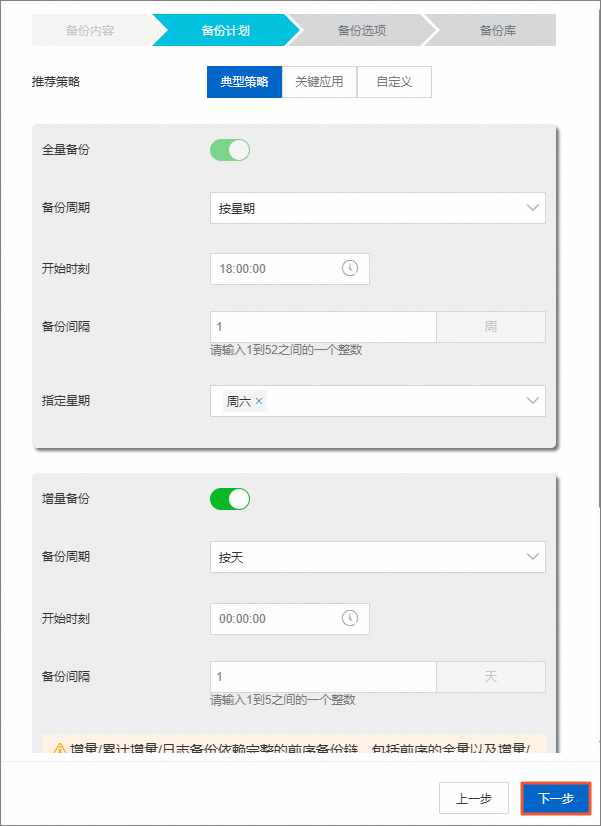Viewport: 601px width, 826px height.
Task: Switch to the 关键应用 strategy tab
Action: 319,82
